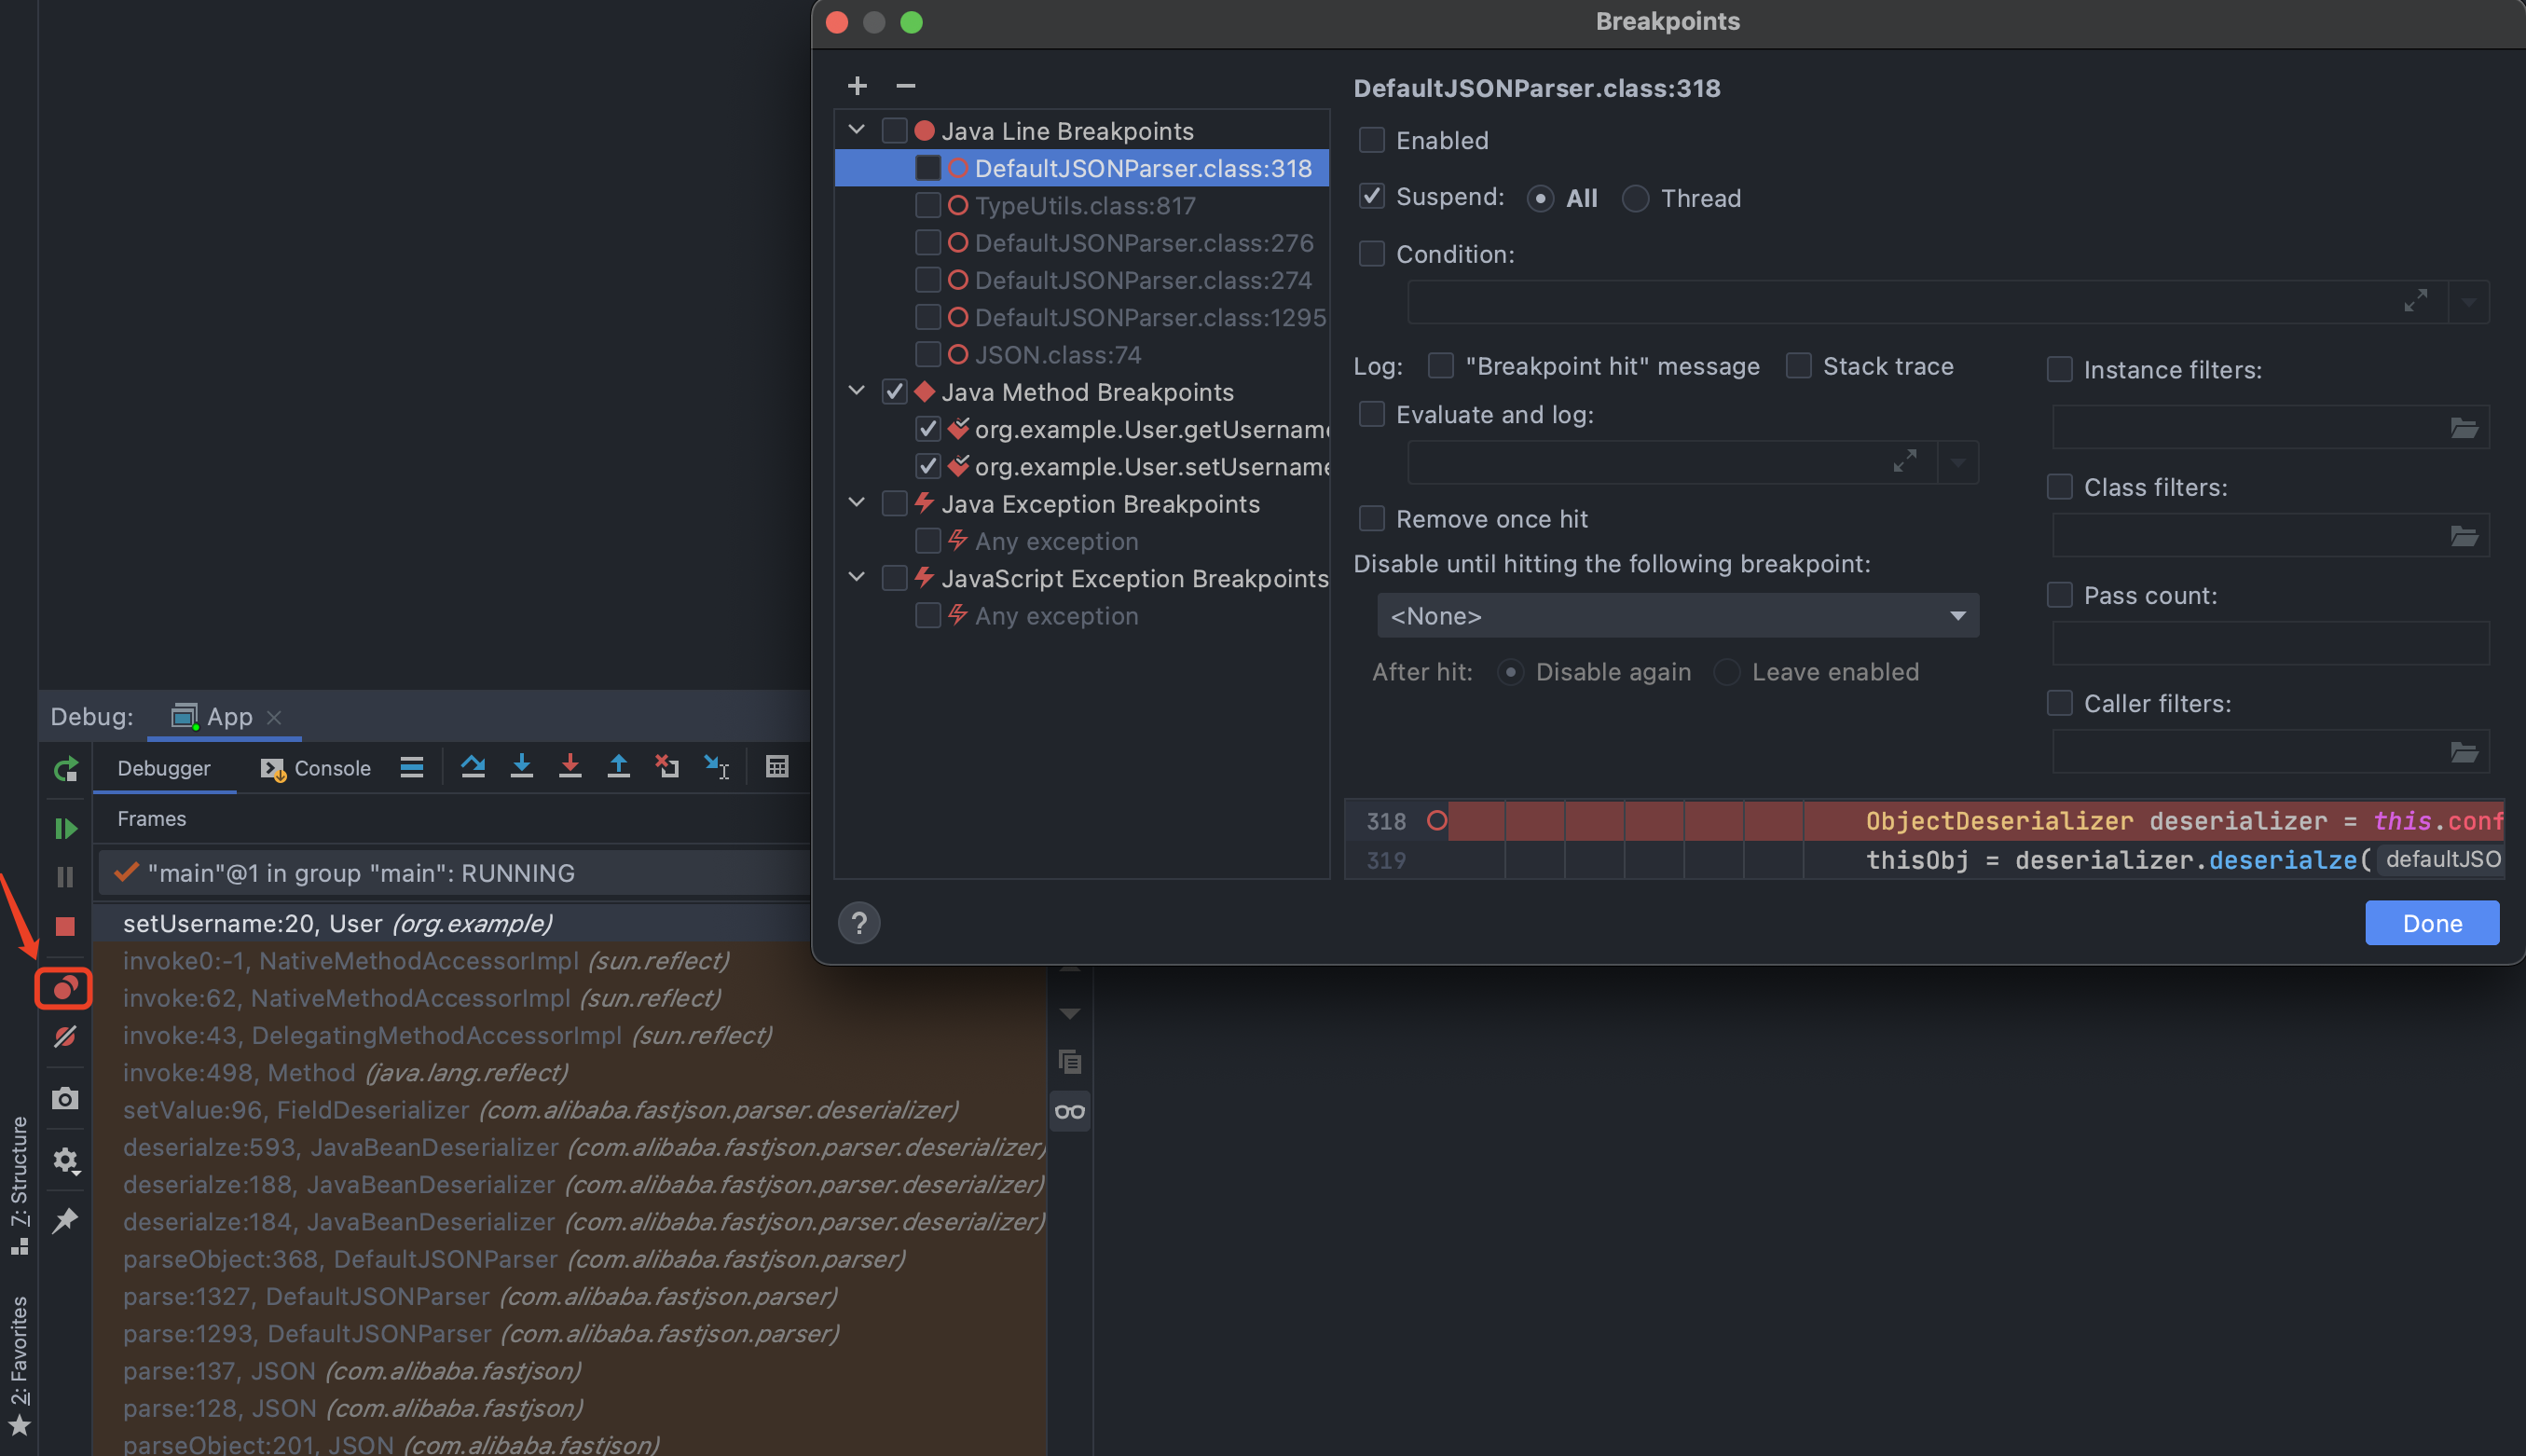The height and width of the screenshot is (1456, 2526).
Task: Toggle the Condition checkbox
Action: tap(1372, 254)
